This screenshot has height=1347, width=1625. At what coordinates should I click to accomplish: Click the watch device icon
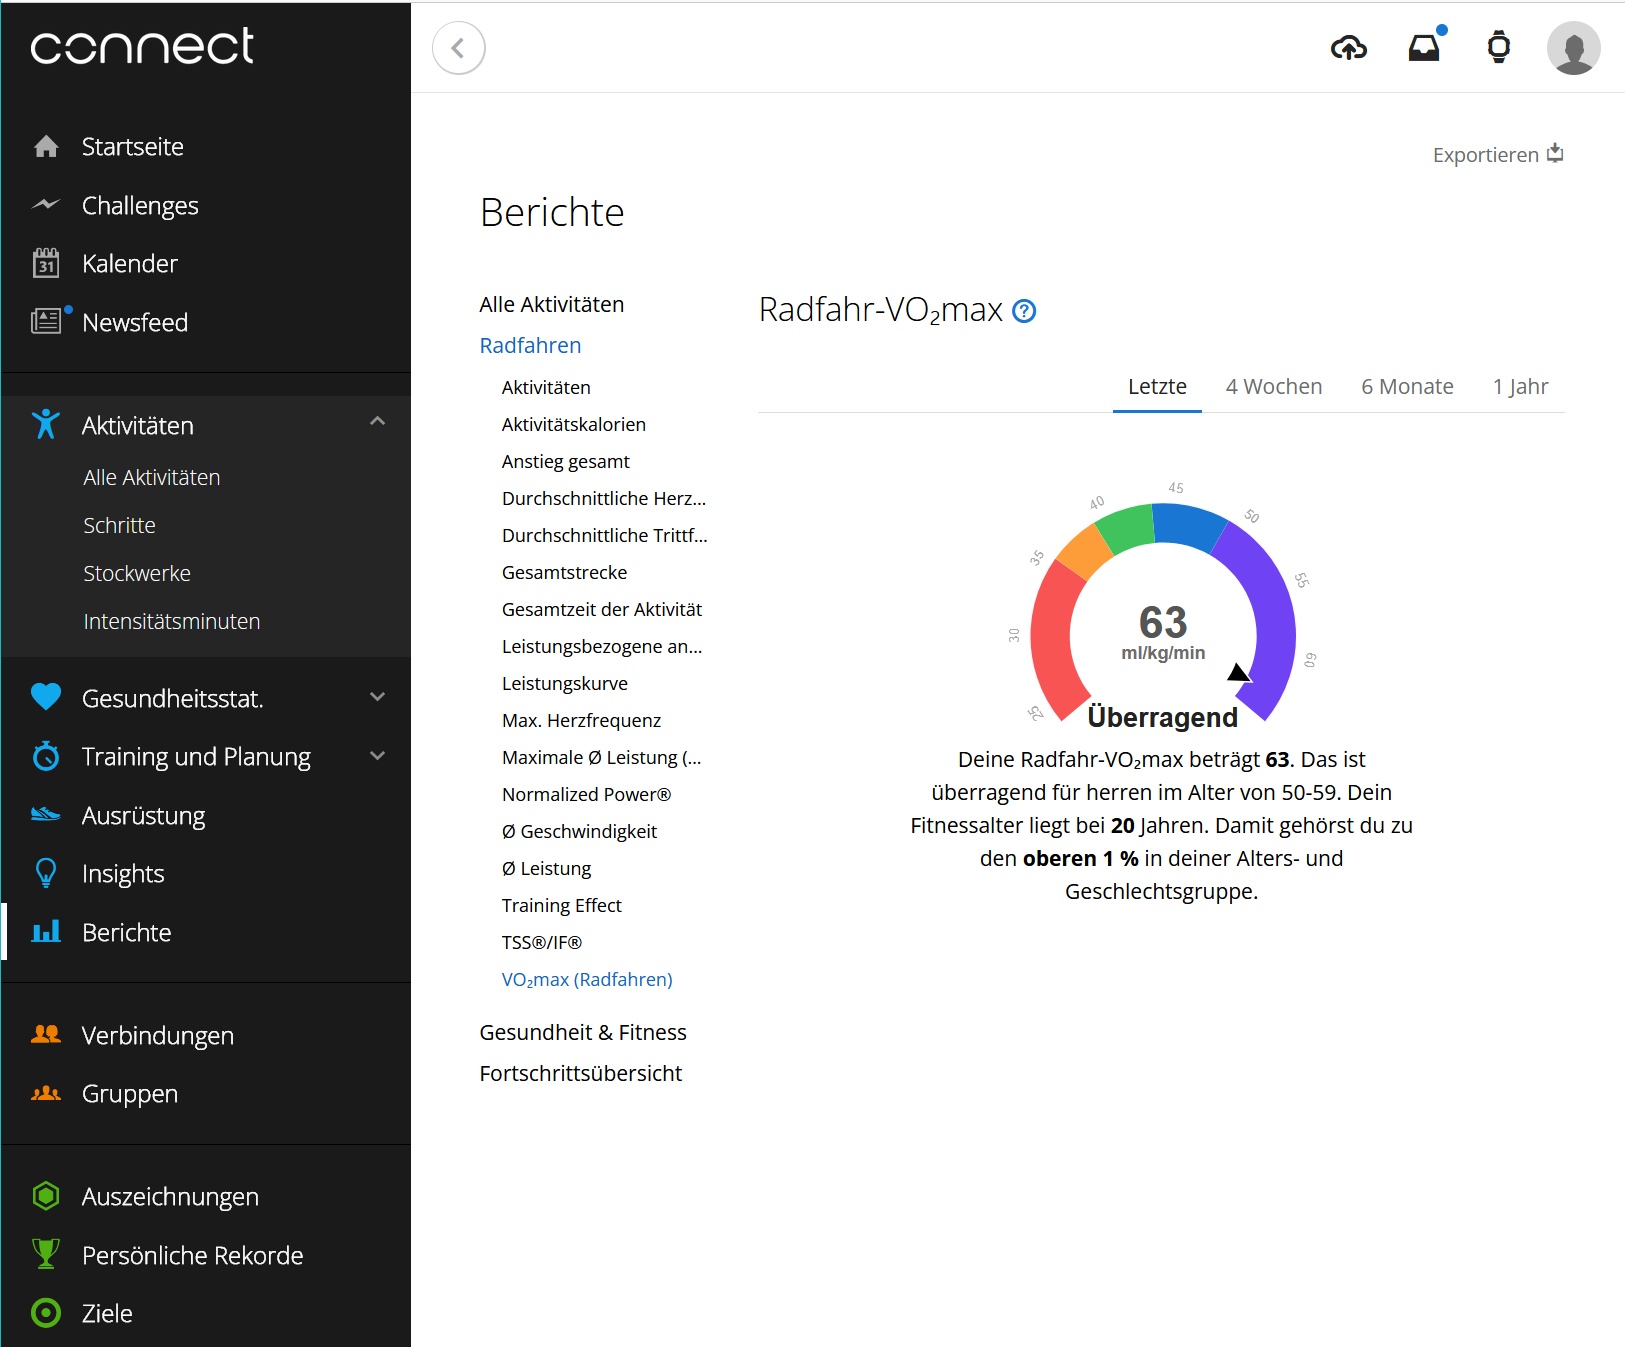(x=1499, y=47)
